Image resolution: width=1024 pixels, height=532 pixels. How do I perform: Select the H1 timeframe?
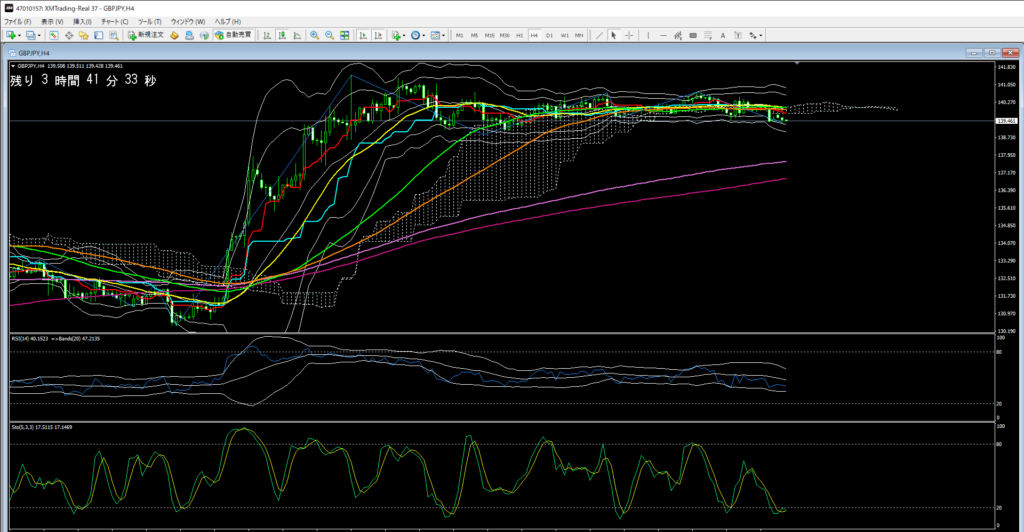[x=520, y=35]
